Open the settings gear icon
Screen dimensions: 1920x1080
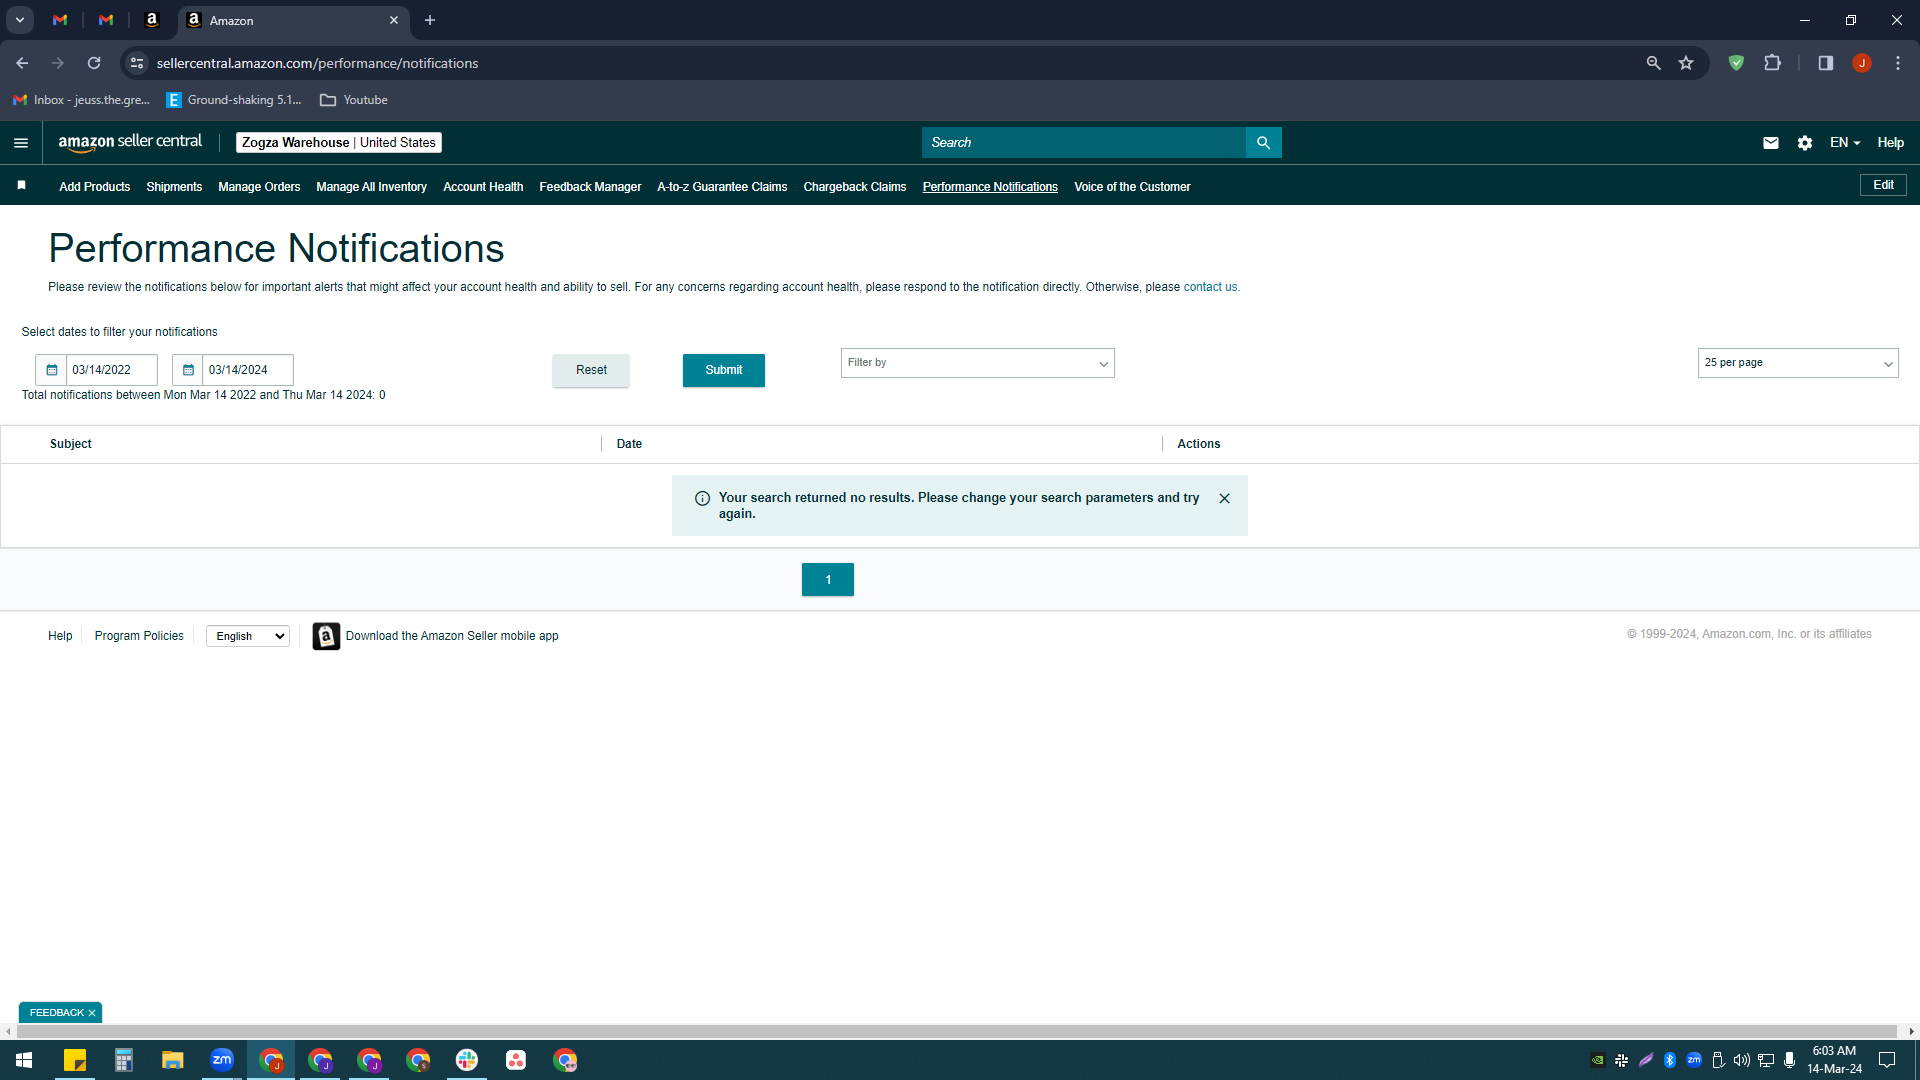coord(1805,143)
